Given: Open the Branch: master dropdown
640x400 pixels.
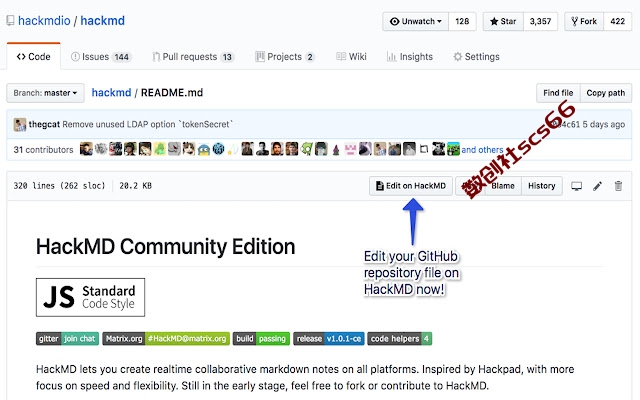Looking at the screenshot, I should [45, 93].
